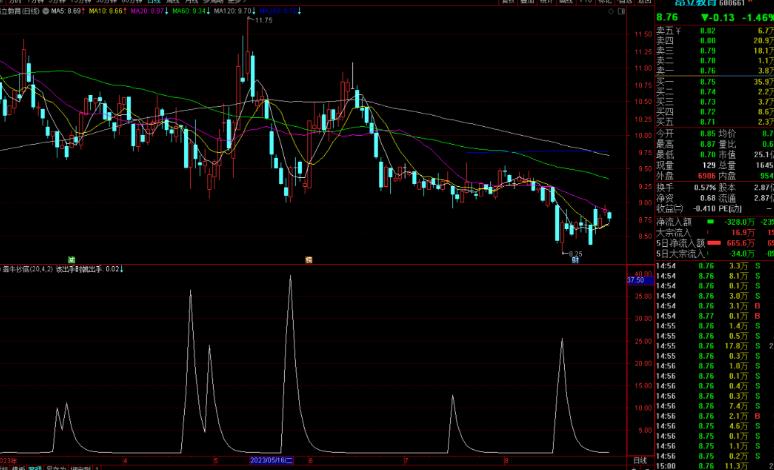The image size is (774, 470).
Task: Click the 14:55 tick row with 17.8万
Action: (715, 346)
